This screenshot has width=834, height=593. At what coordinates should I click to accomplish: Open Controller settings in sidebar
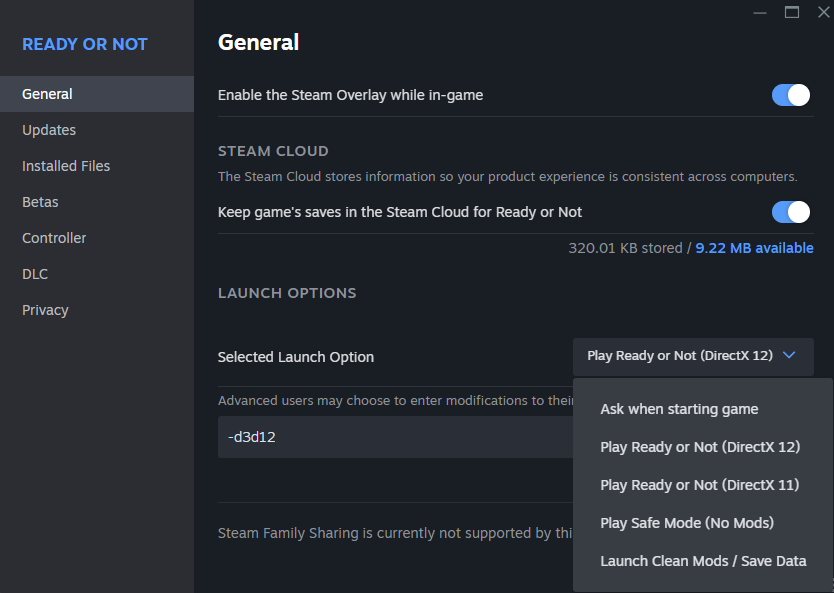(x=54, y=238)
